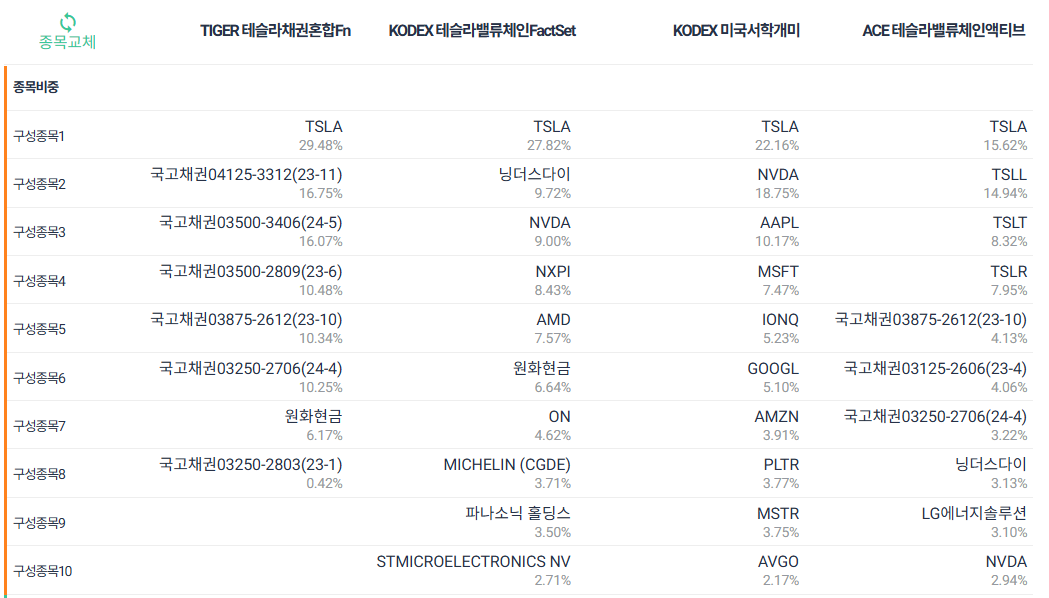Viewport: 1049px width, 598px height.
Task: Click LG에너지솔루션 cell
Action: point(974,522)
